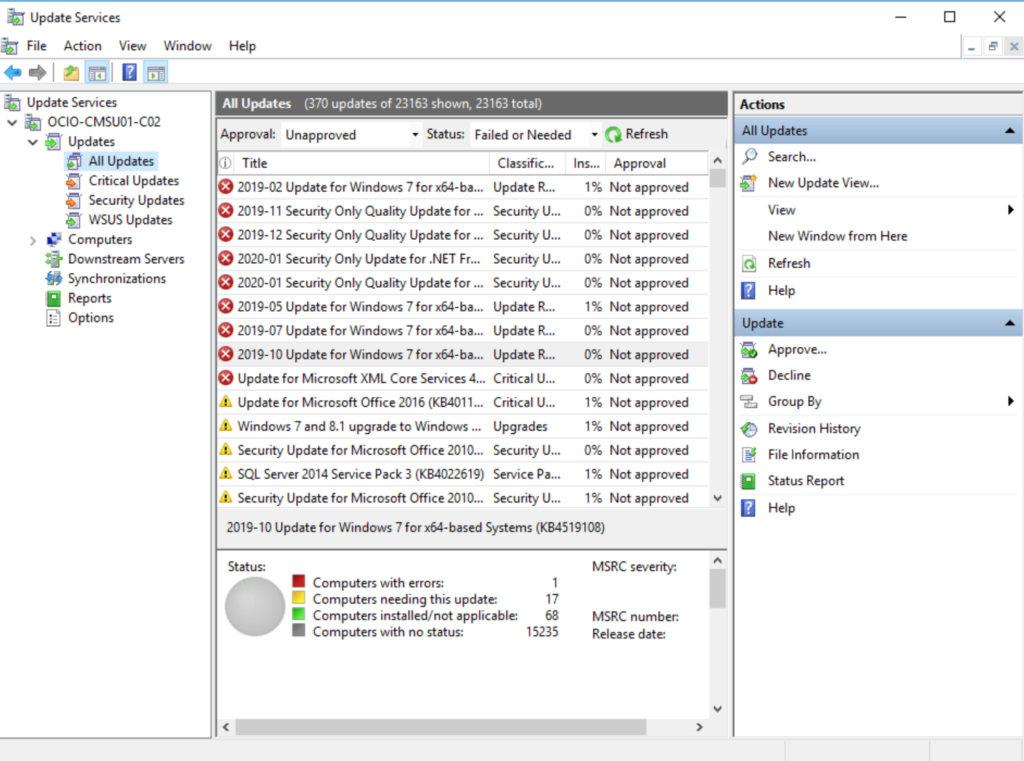Click the File Information icon
1024x761 pixels.
pos(749,455)
